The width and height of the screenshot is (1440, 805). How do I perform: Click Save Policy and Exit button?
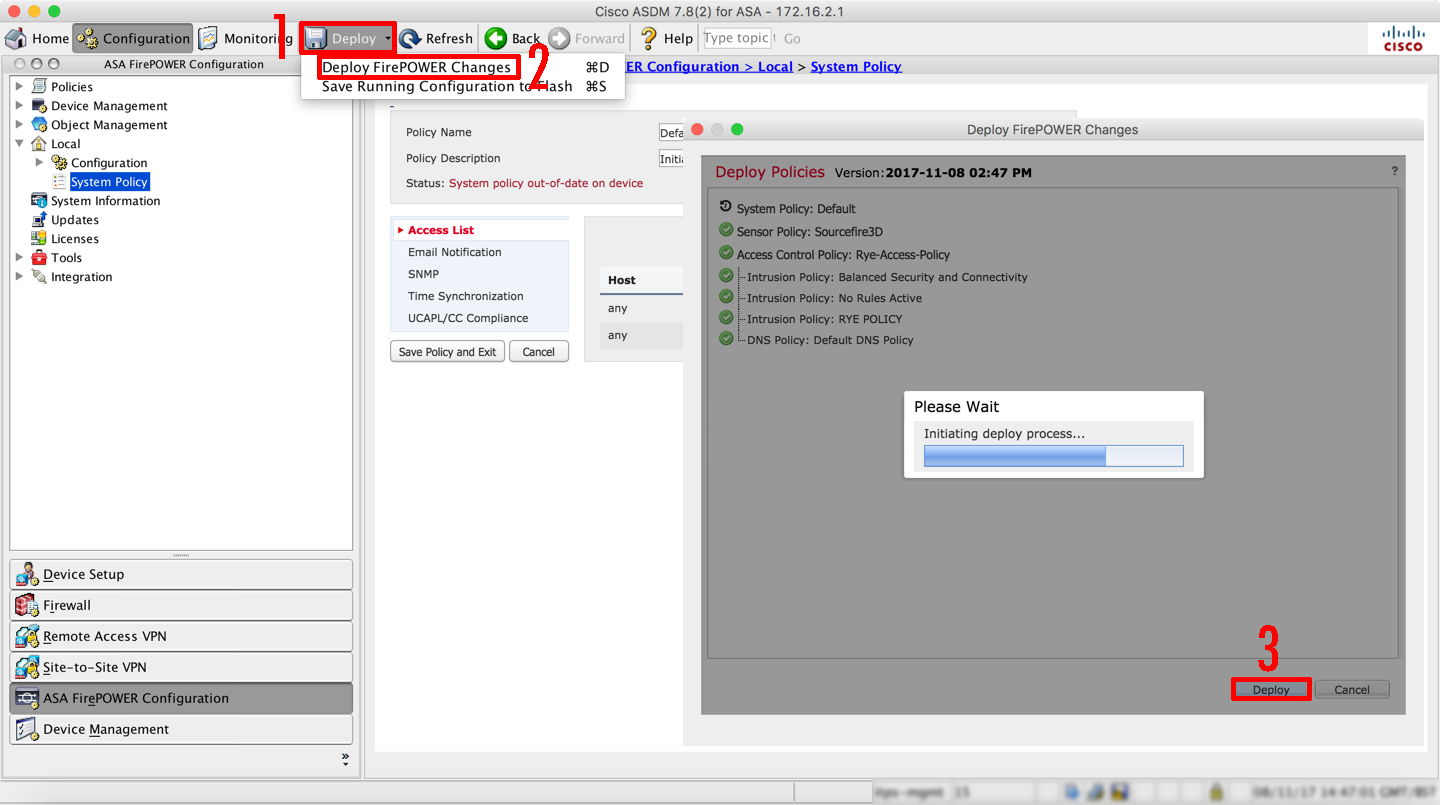pos(447,352)
